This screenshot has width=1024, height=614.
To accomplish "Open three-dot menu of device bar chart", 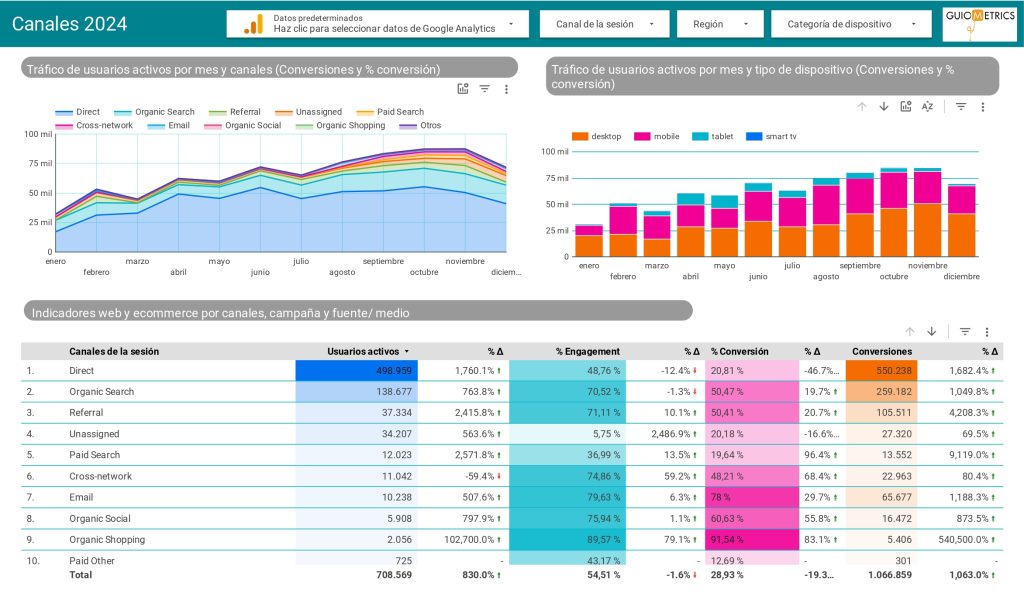I will tap(983, 107).
